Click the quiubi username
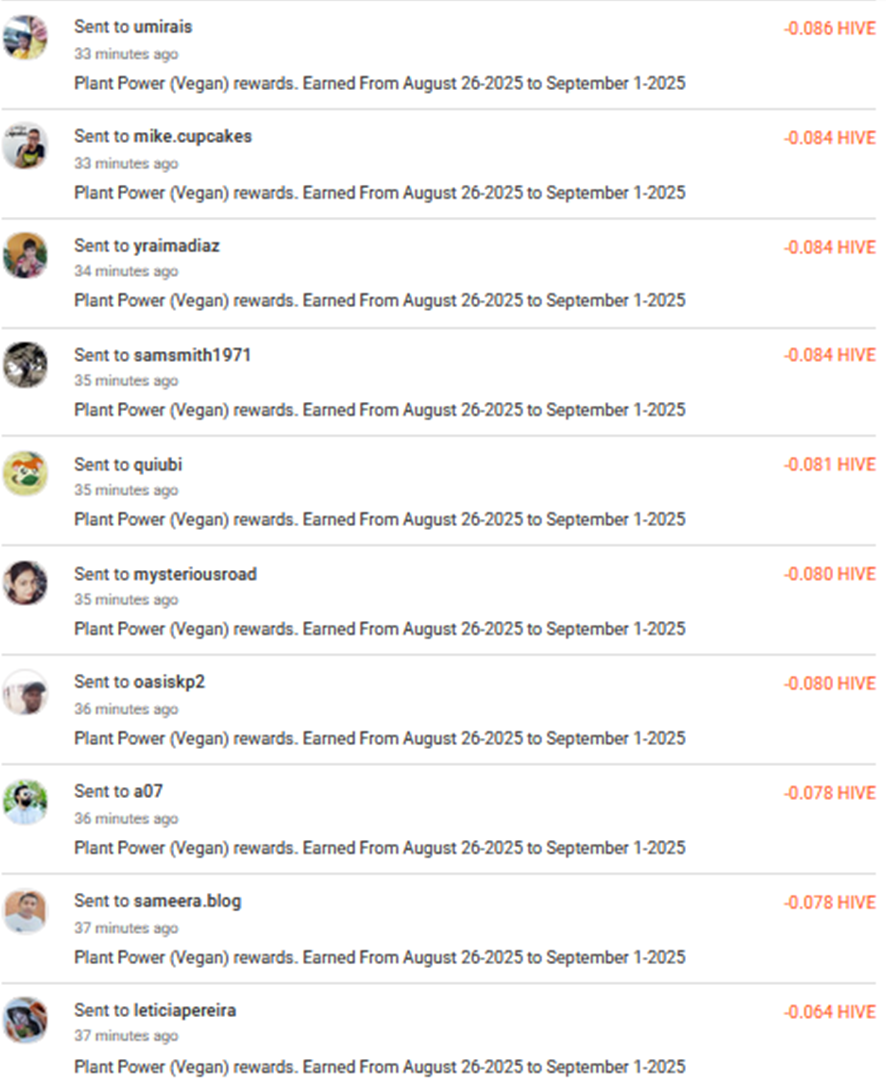Viewport: 886px width, 1086px height. pyautogui.click(x=158, y=465)
